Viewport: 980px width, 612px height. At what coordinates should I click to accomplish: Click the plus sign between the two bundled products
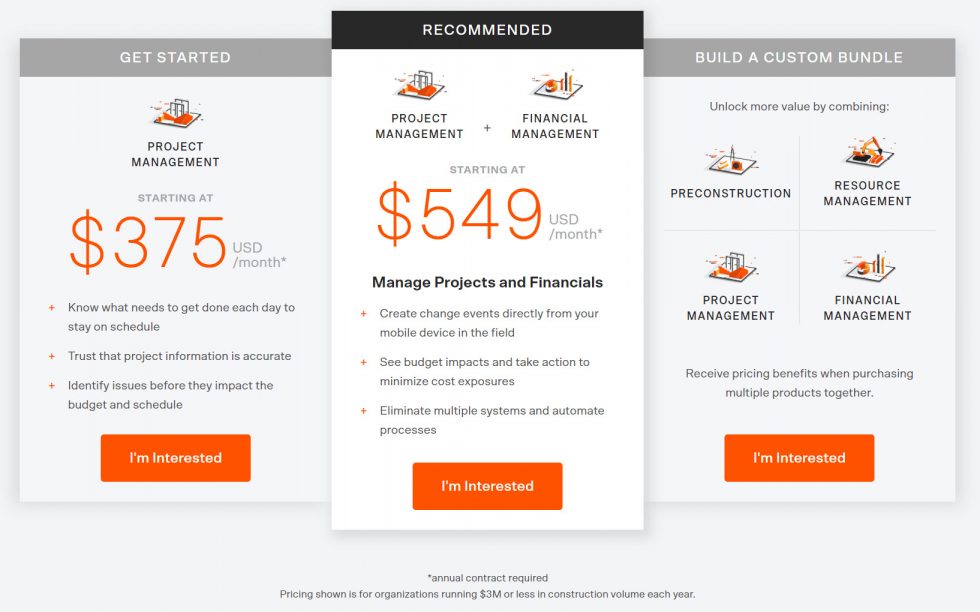pyautogui.click(x=487, y=128)
